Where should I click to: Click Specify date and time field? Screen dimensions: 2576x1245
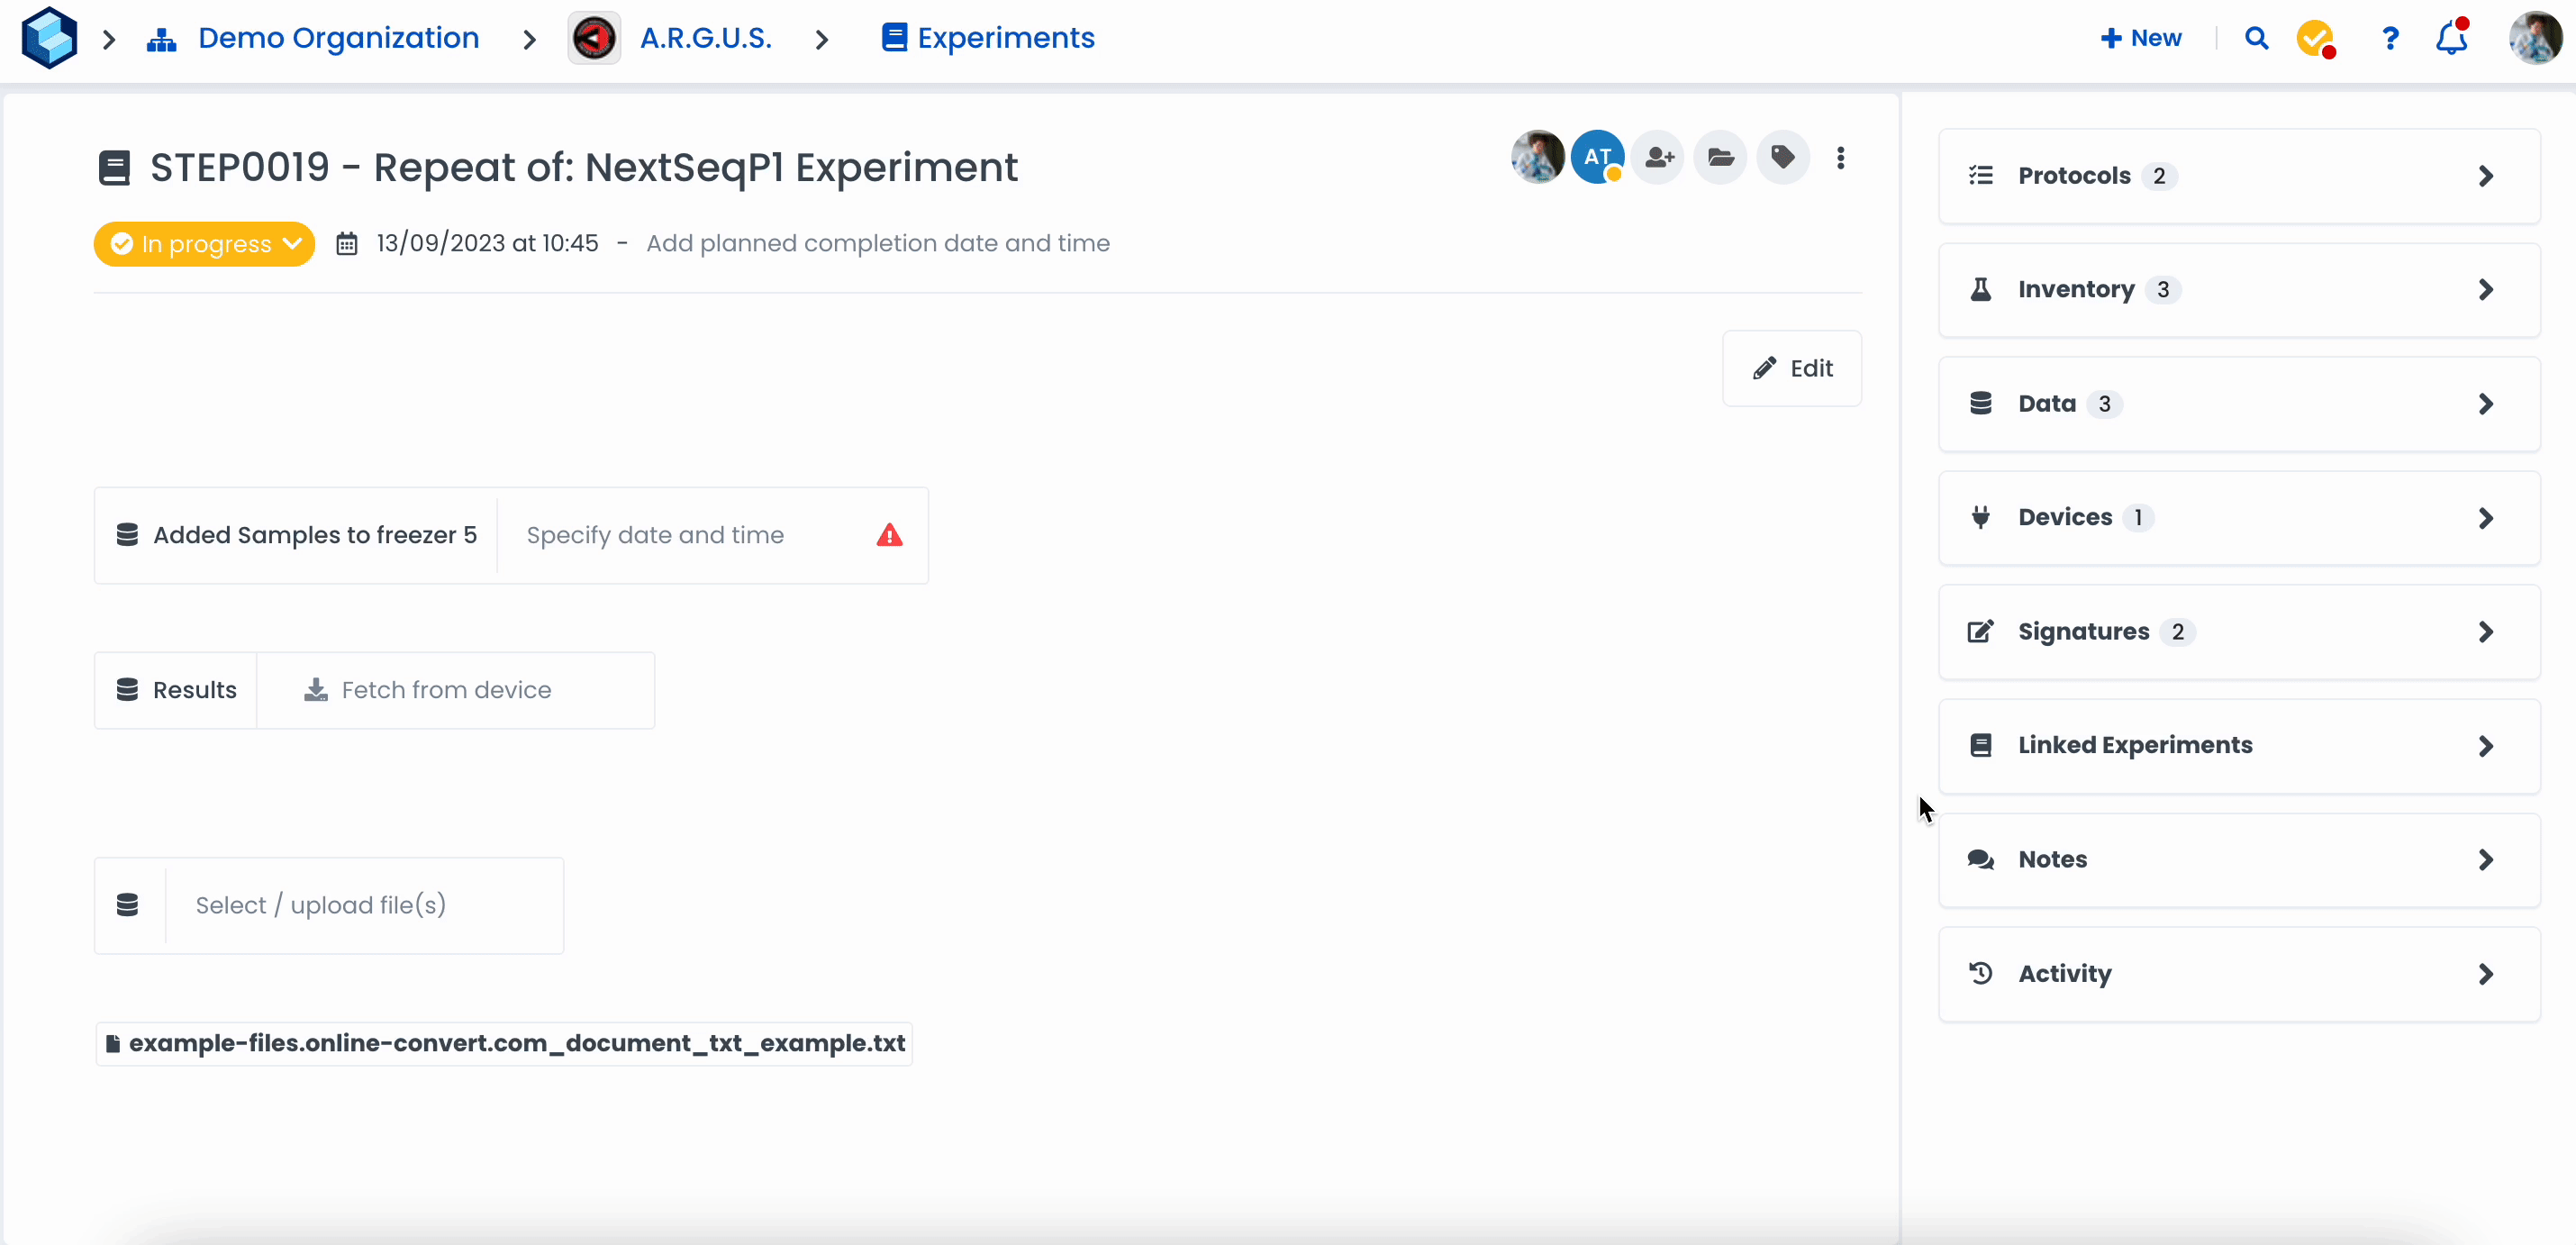pos(655,535)
